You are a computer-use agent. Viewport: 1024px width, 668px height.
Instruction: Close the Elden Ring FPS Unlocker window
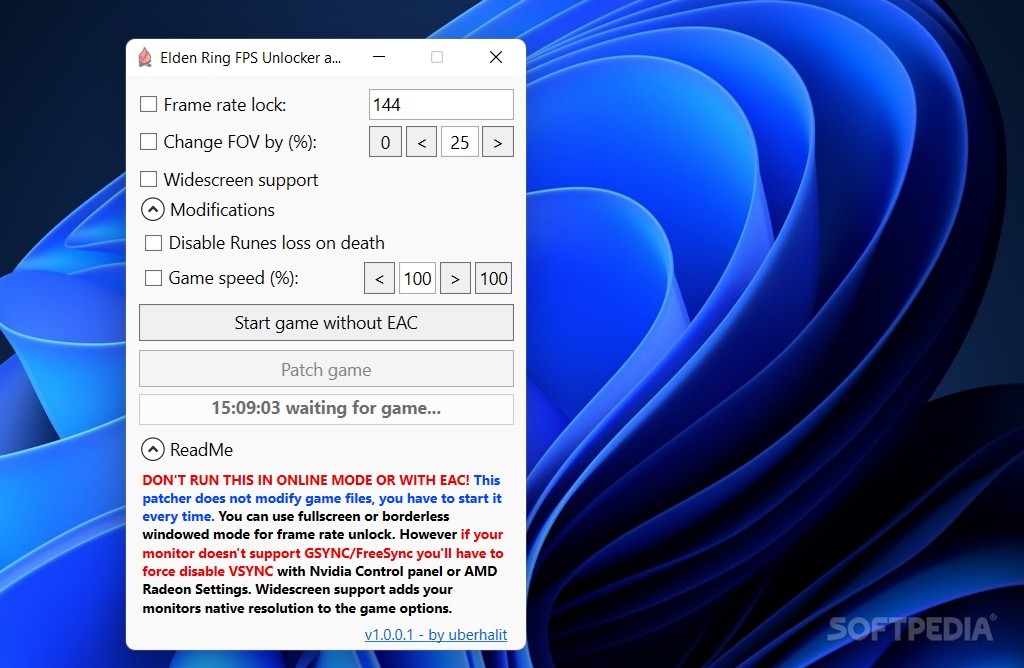click(496, 57)
